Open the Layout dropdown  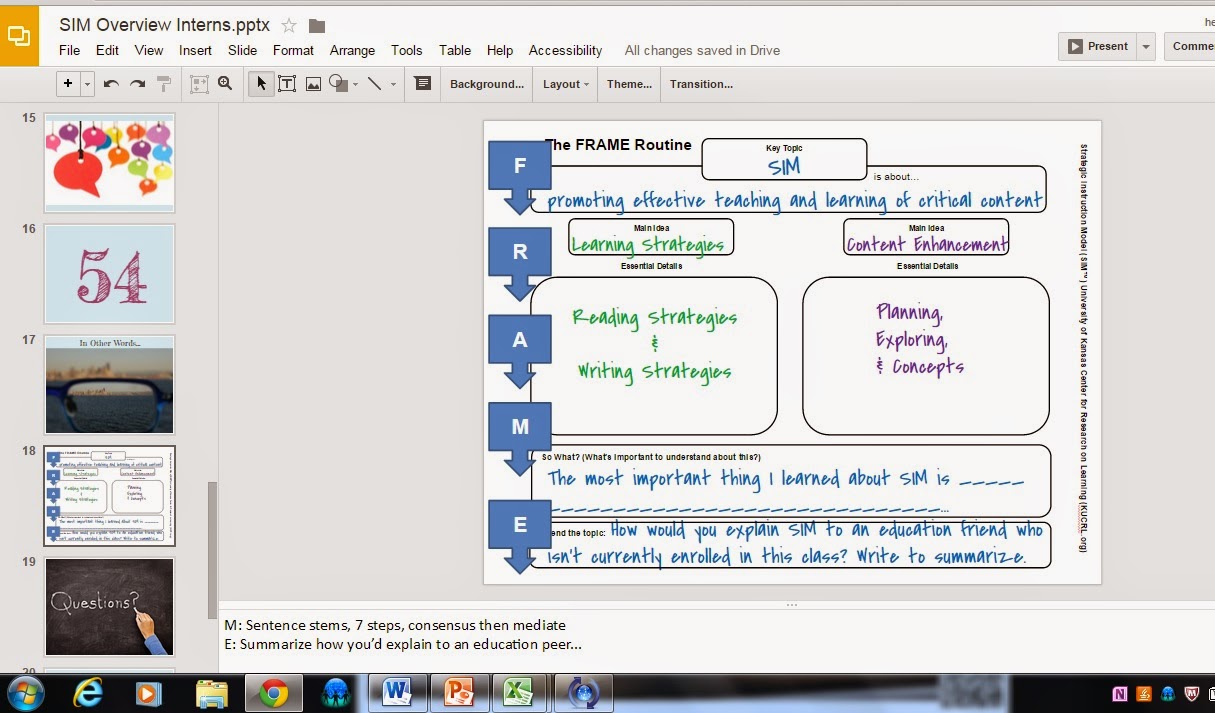point(565,84)
